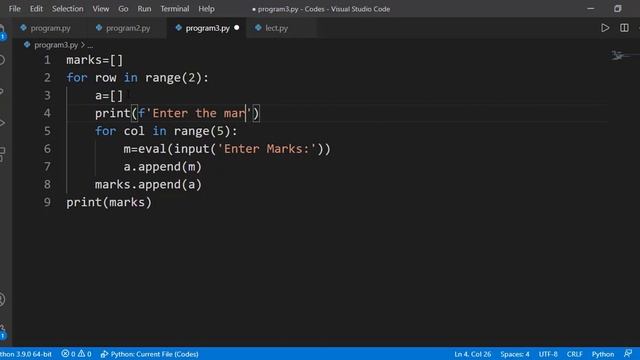
Task: Click the 'for col in range(5):' line
Action: click(166, 131)
